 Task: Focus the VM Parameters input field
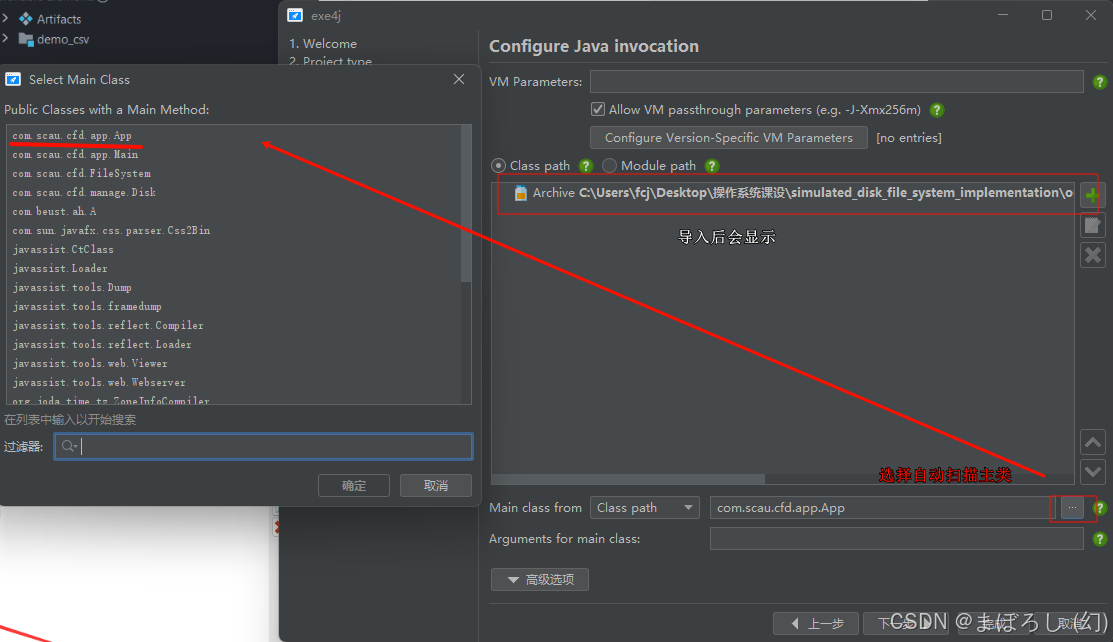836,82
